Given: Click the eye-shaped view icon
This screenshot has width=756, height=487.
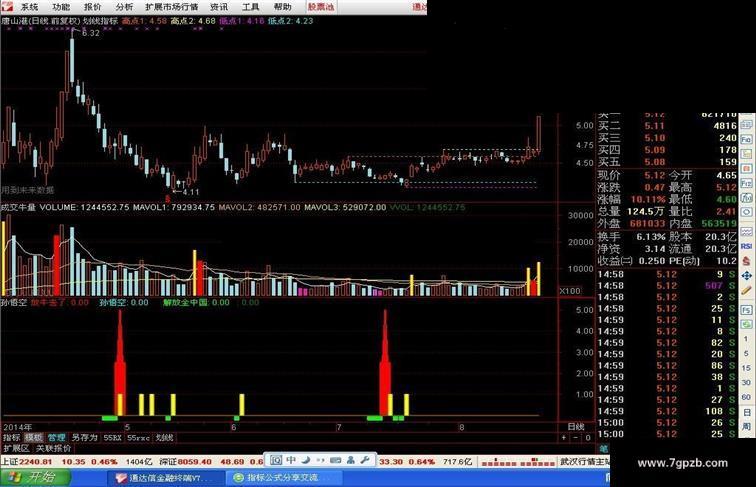Looking at the screenshot, I should pos(746,212).
